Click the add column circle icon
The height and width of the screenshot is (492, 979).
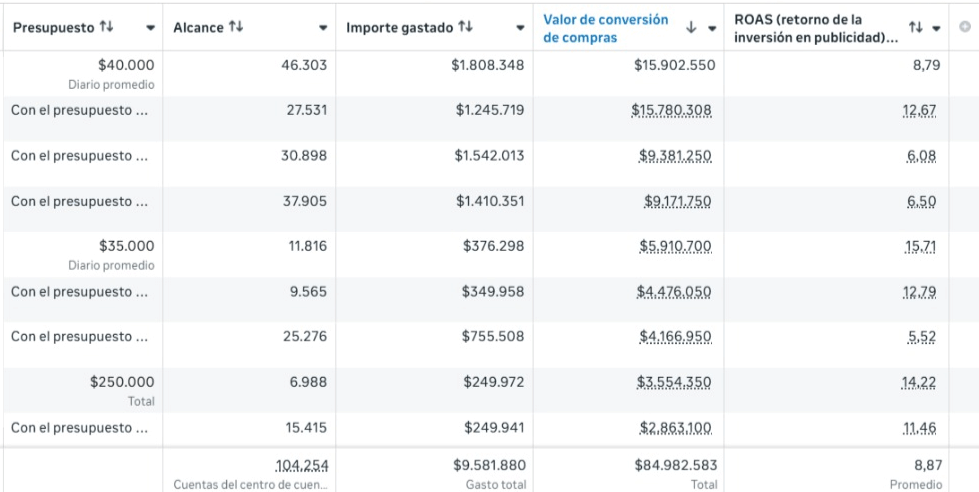click(x=965, y=28)
